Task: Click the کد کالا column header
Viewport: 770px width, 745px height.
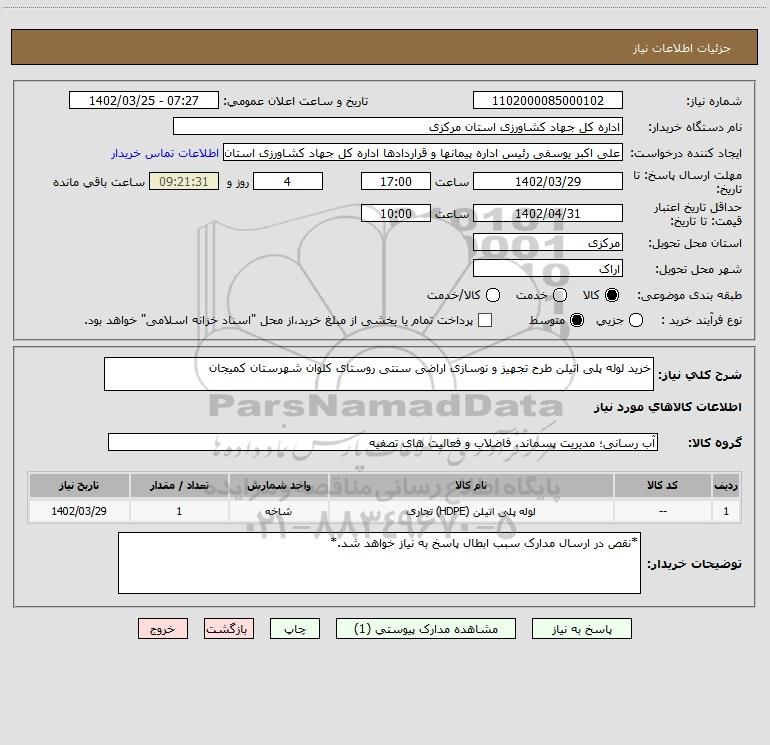Action: click(662, 485)
